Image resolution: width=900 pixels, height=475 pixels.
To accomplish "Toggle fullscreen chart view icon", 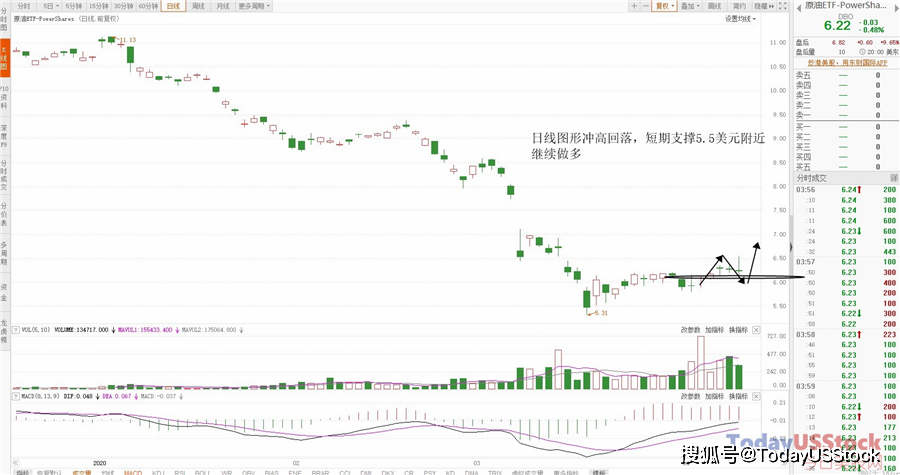I will (x=783, y=6).
